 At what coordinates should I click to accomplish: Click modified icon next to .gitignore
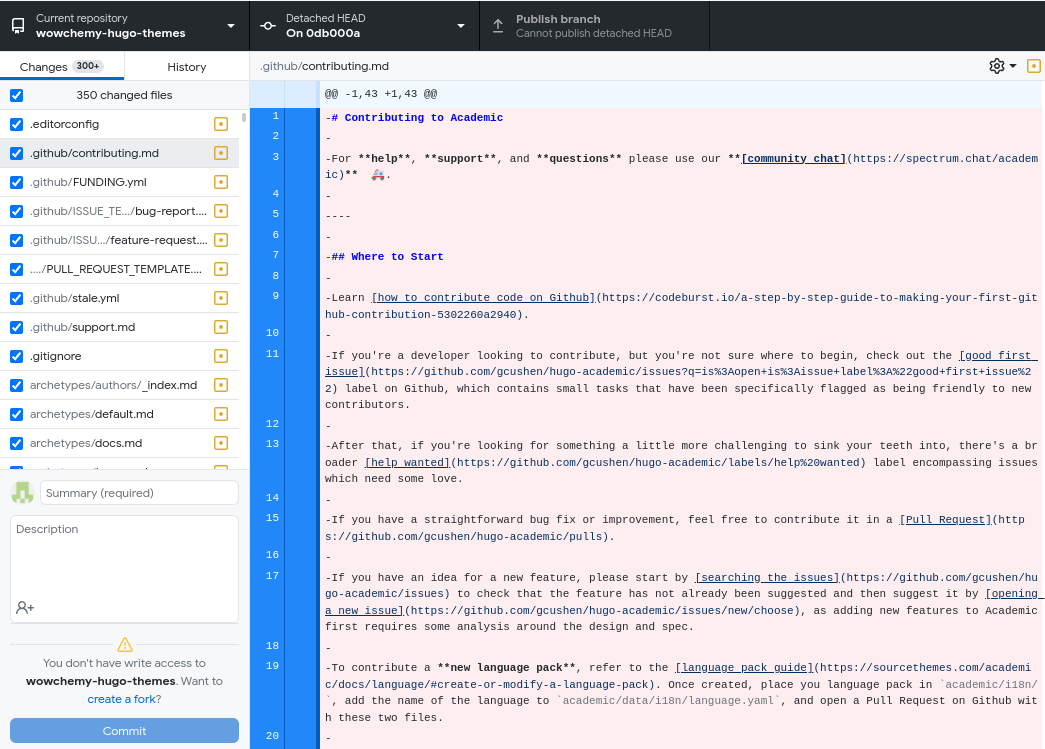pos(221,356)
